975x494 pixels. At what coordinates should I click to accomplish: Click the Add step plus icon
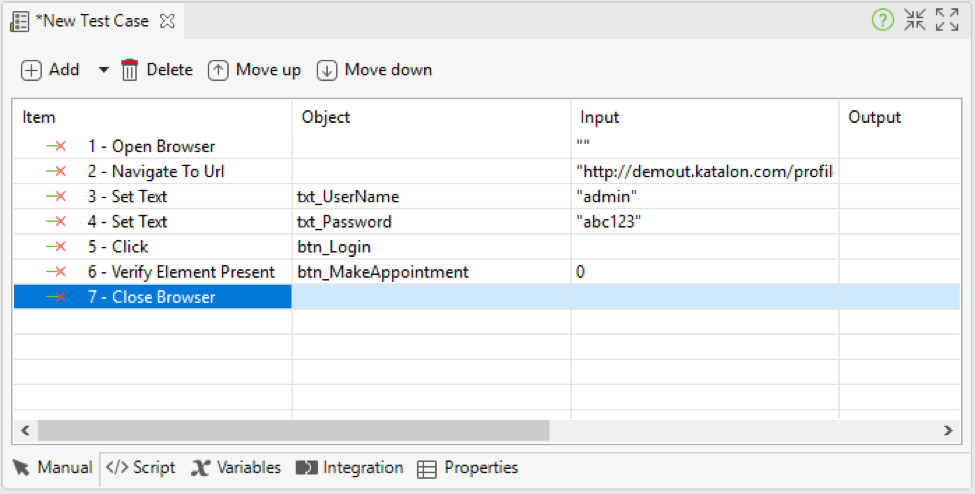[x=31, y=70]
